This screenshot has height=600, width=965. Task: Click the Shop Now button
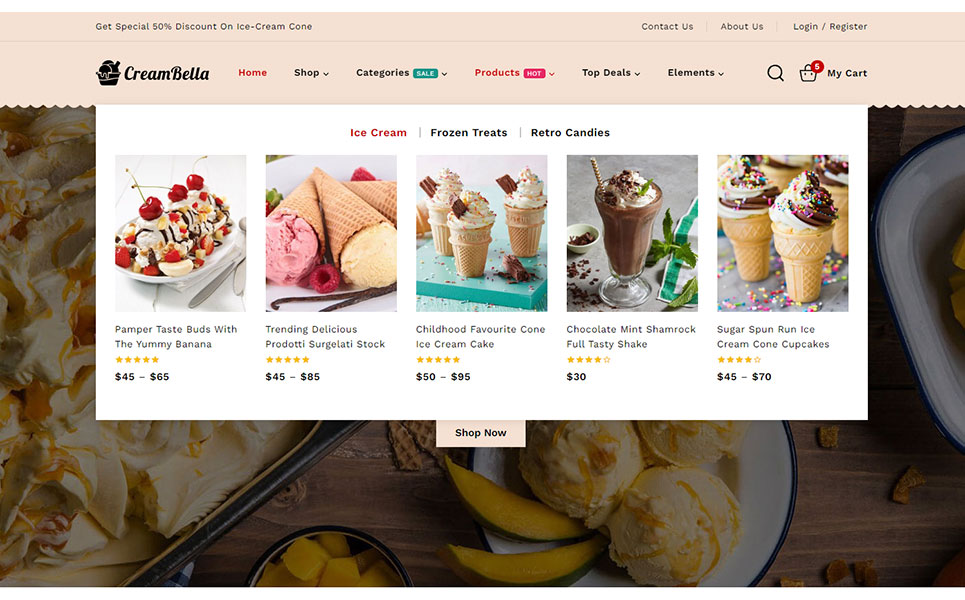pos(481,433)
